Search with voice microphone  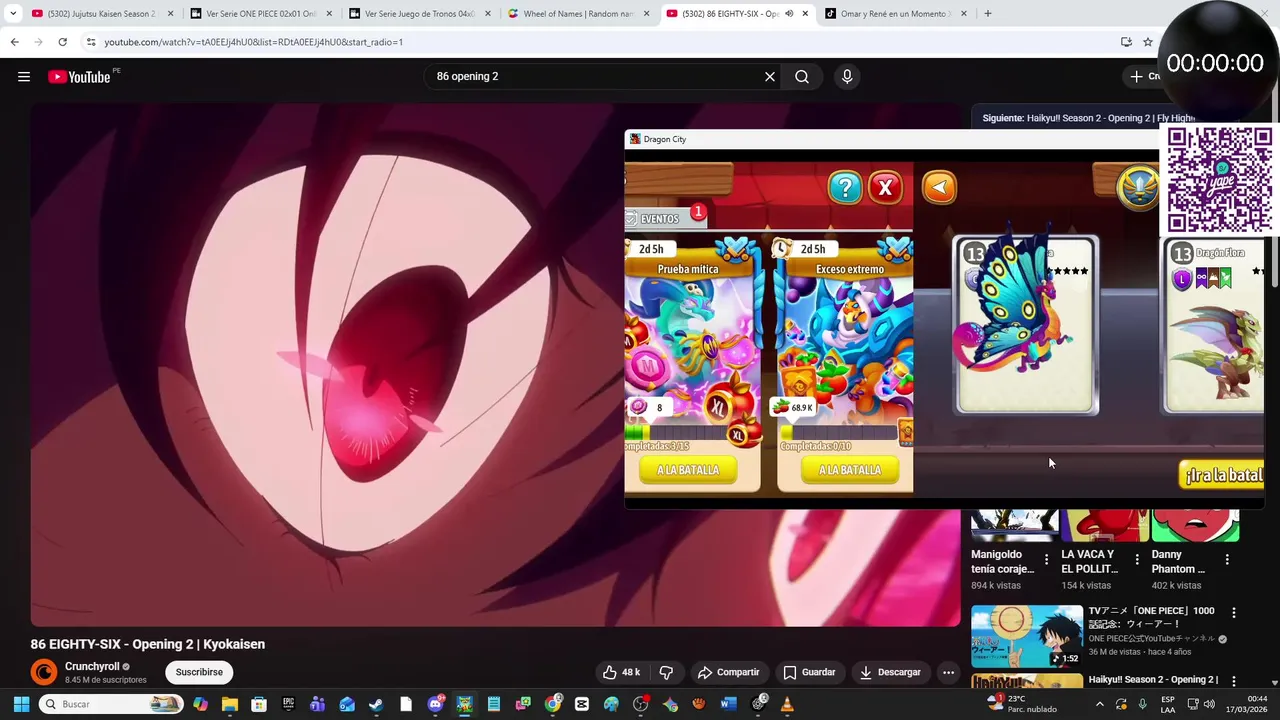click(847, 77)
